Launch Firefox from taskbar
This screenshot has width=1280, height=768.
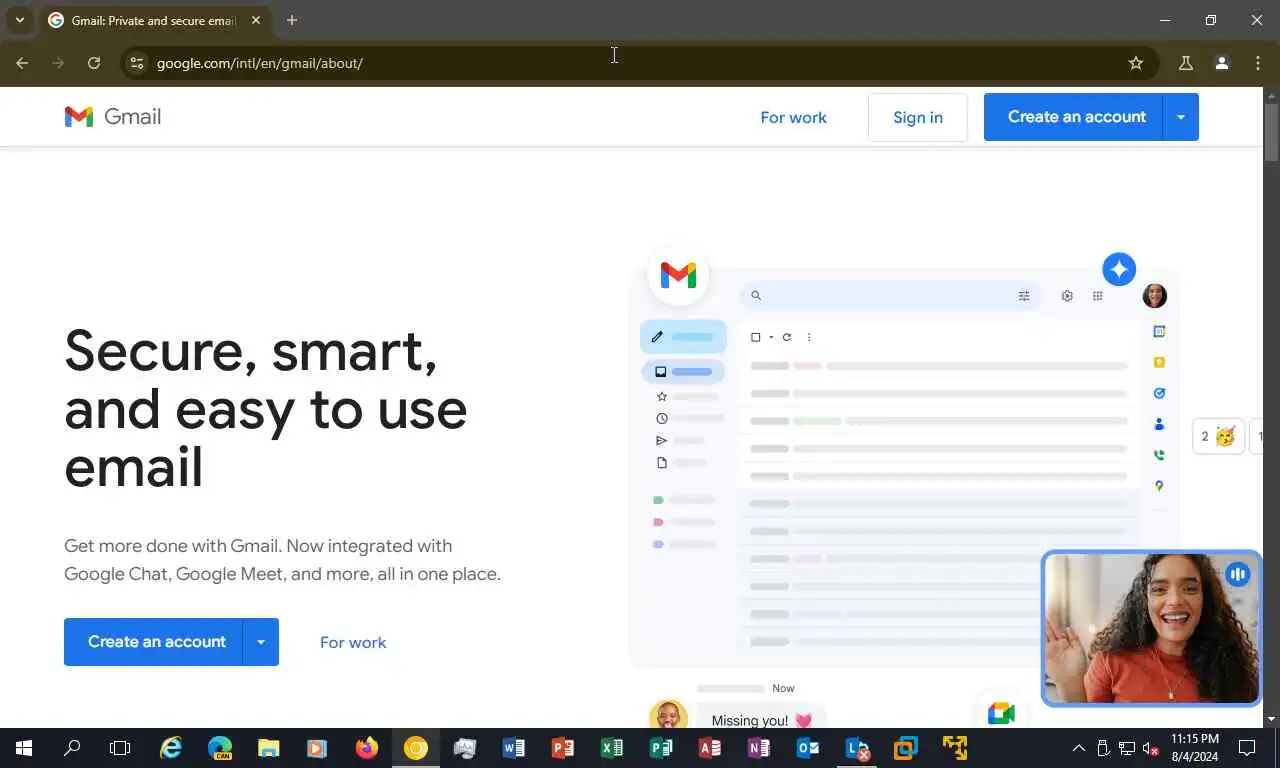[367, 748]
